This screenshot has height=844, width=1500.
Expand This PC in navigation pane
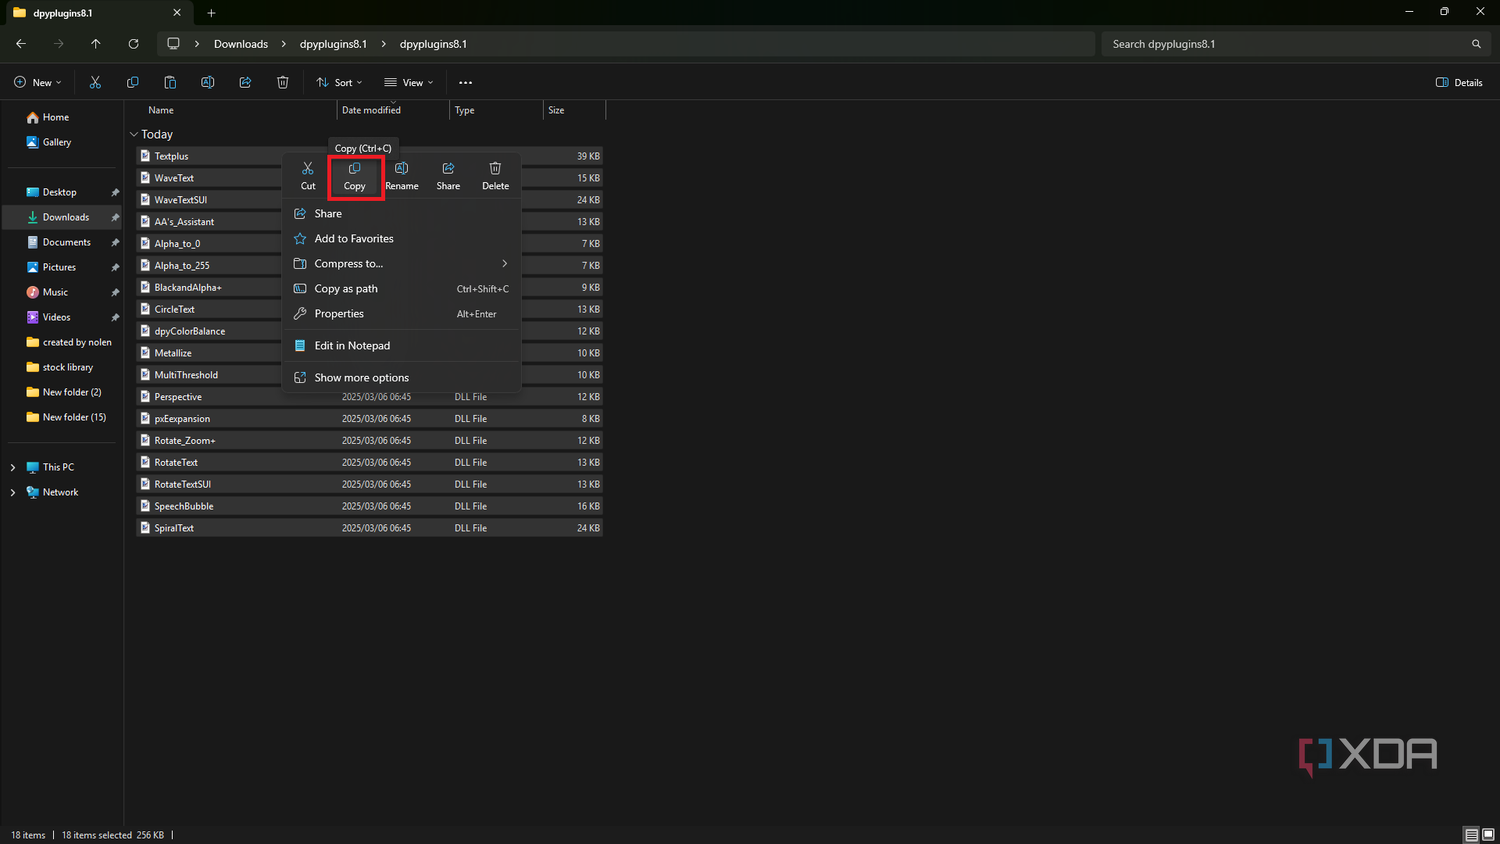(13, 467)
